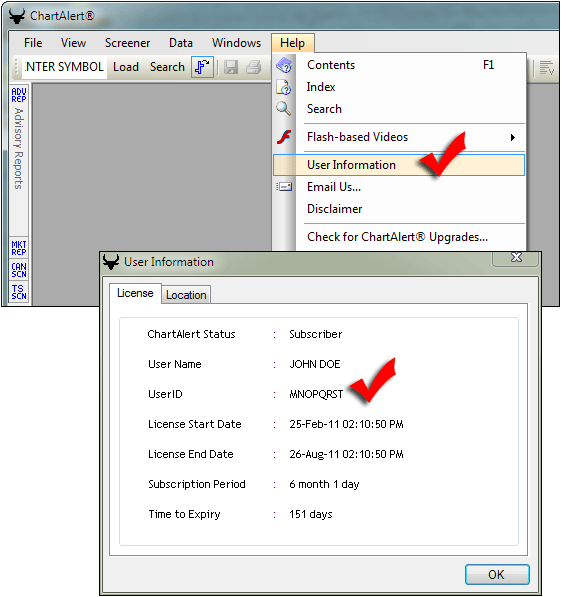561x597 pixels.
Task: Click the Enter Symbol input field
Action: point(64,67)
